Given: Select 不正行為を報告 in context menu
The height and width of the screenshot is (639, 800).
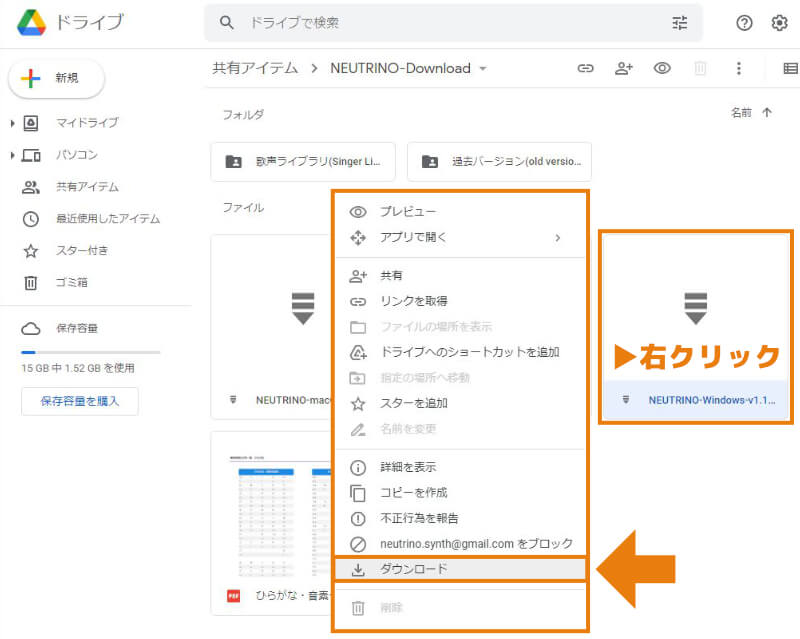Looking at the screenshot, I should (460, 518).
